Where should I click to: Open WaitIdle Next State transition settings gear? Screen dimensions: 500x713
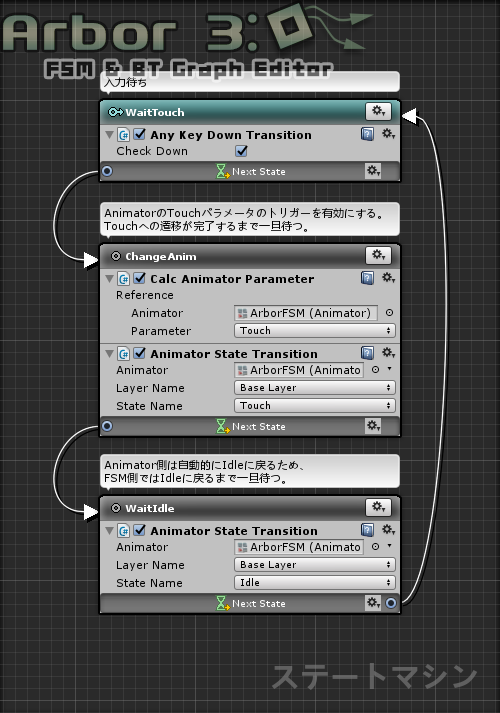pyautogui.click(x=373, y=603)
